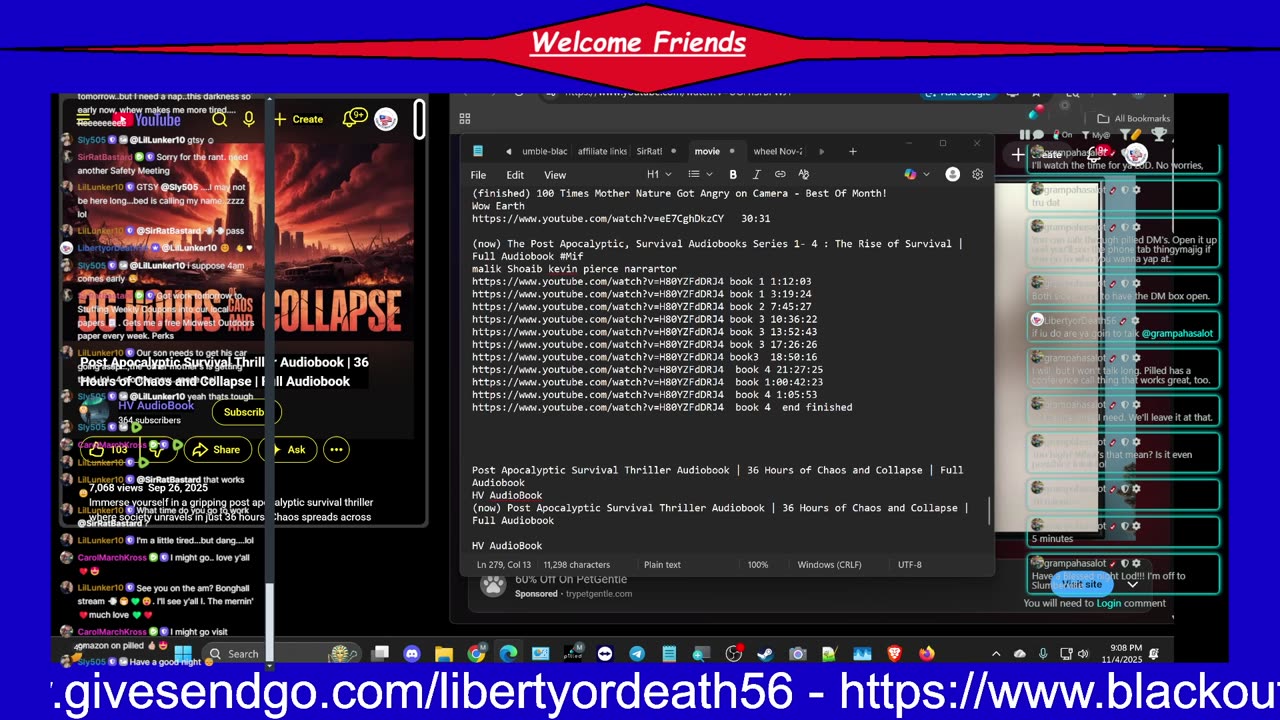Open YouTube notifications bell
Screen dimensions: 1280x720
[354, 118]
